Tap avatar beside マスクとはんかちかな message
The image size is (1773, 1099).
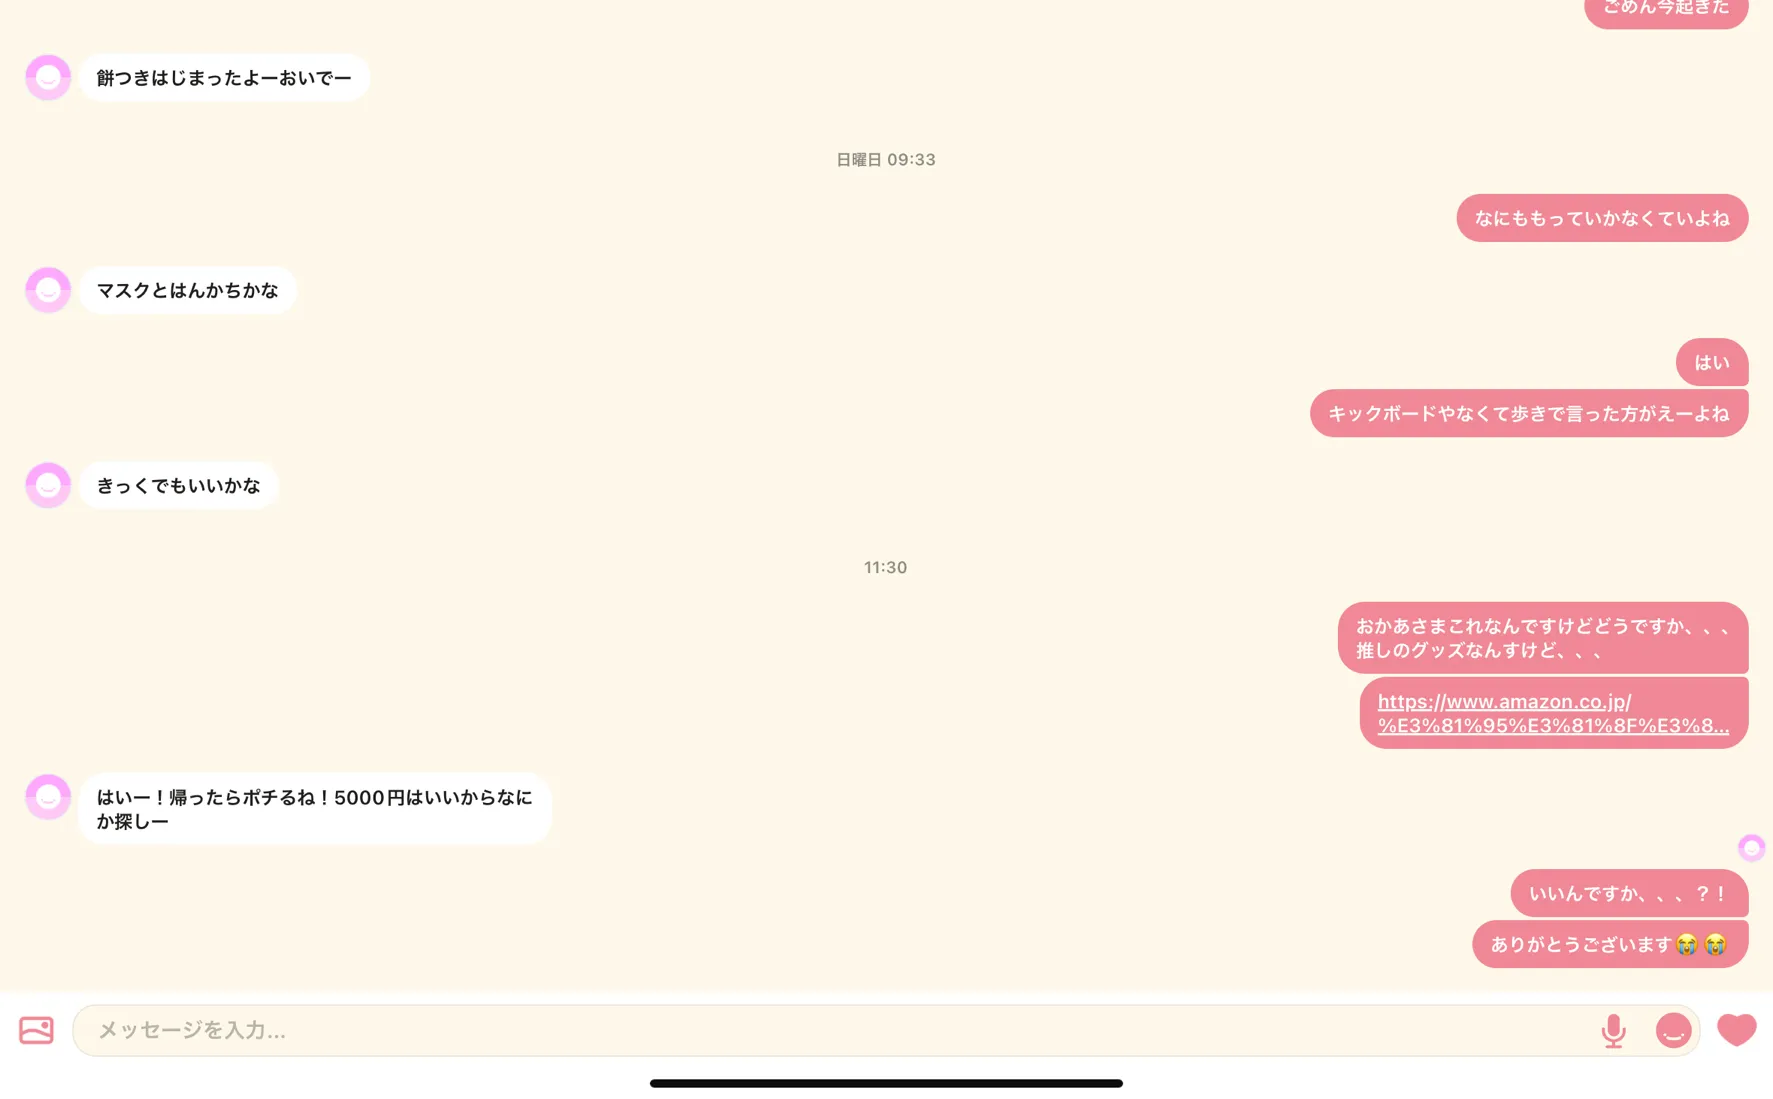pos(48,290)
